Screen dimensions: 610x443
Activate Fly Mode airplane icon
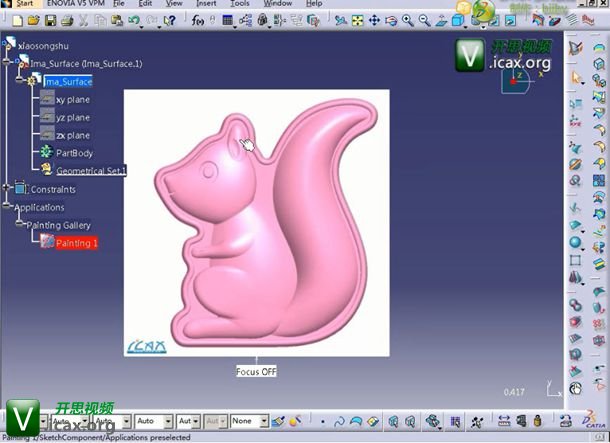[x=341, y=20]
